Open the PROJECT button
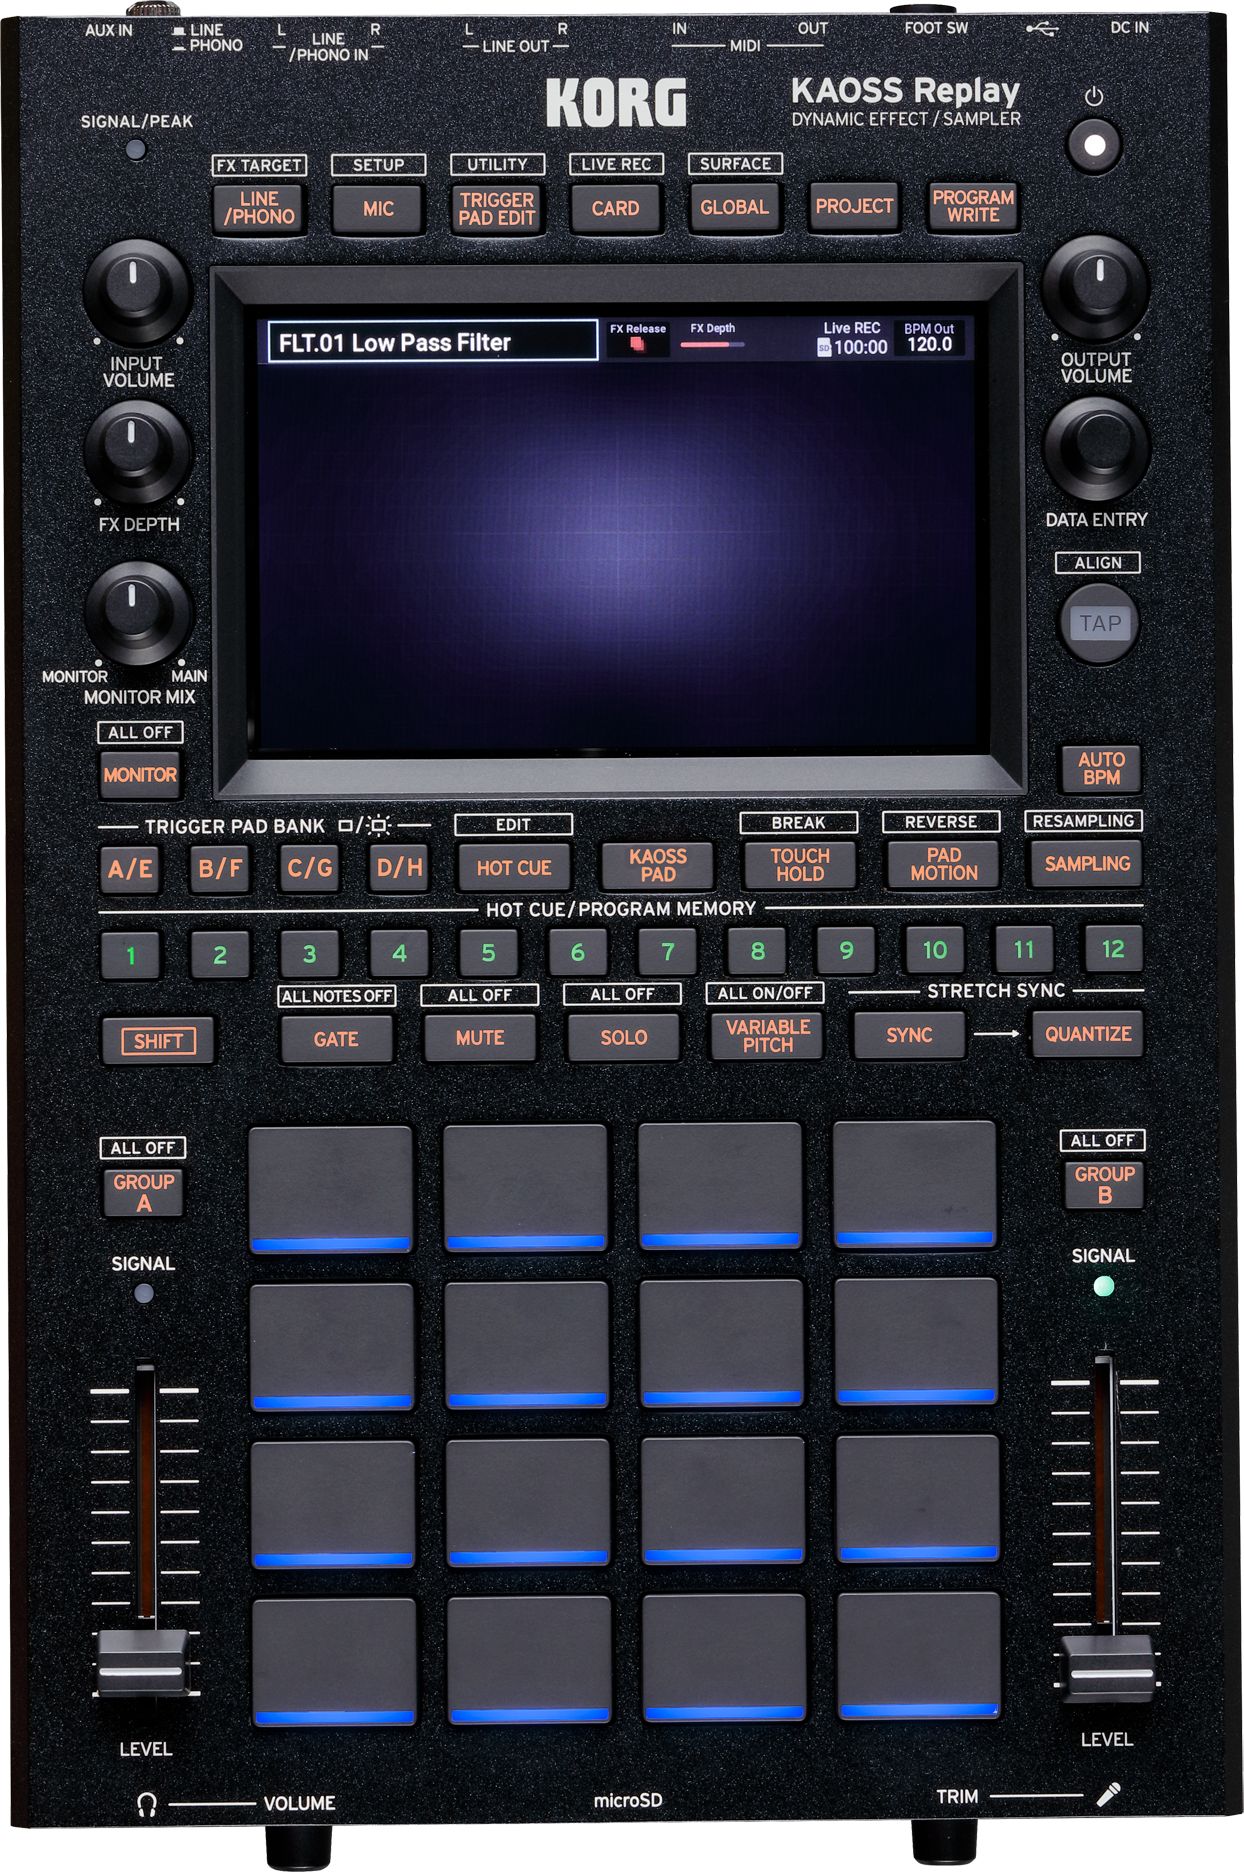 [854, 206]
